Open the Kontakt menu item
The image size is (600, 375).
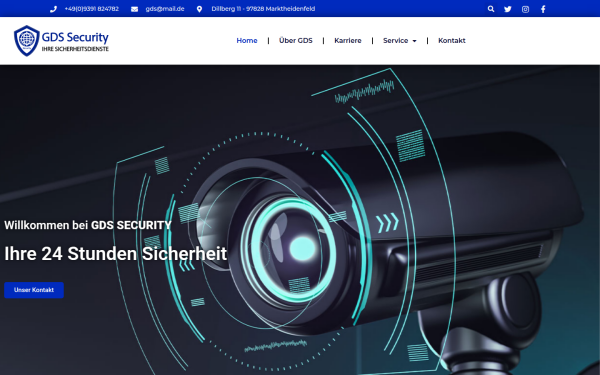click(452, 41)
